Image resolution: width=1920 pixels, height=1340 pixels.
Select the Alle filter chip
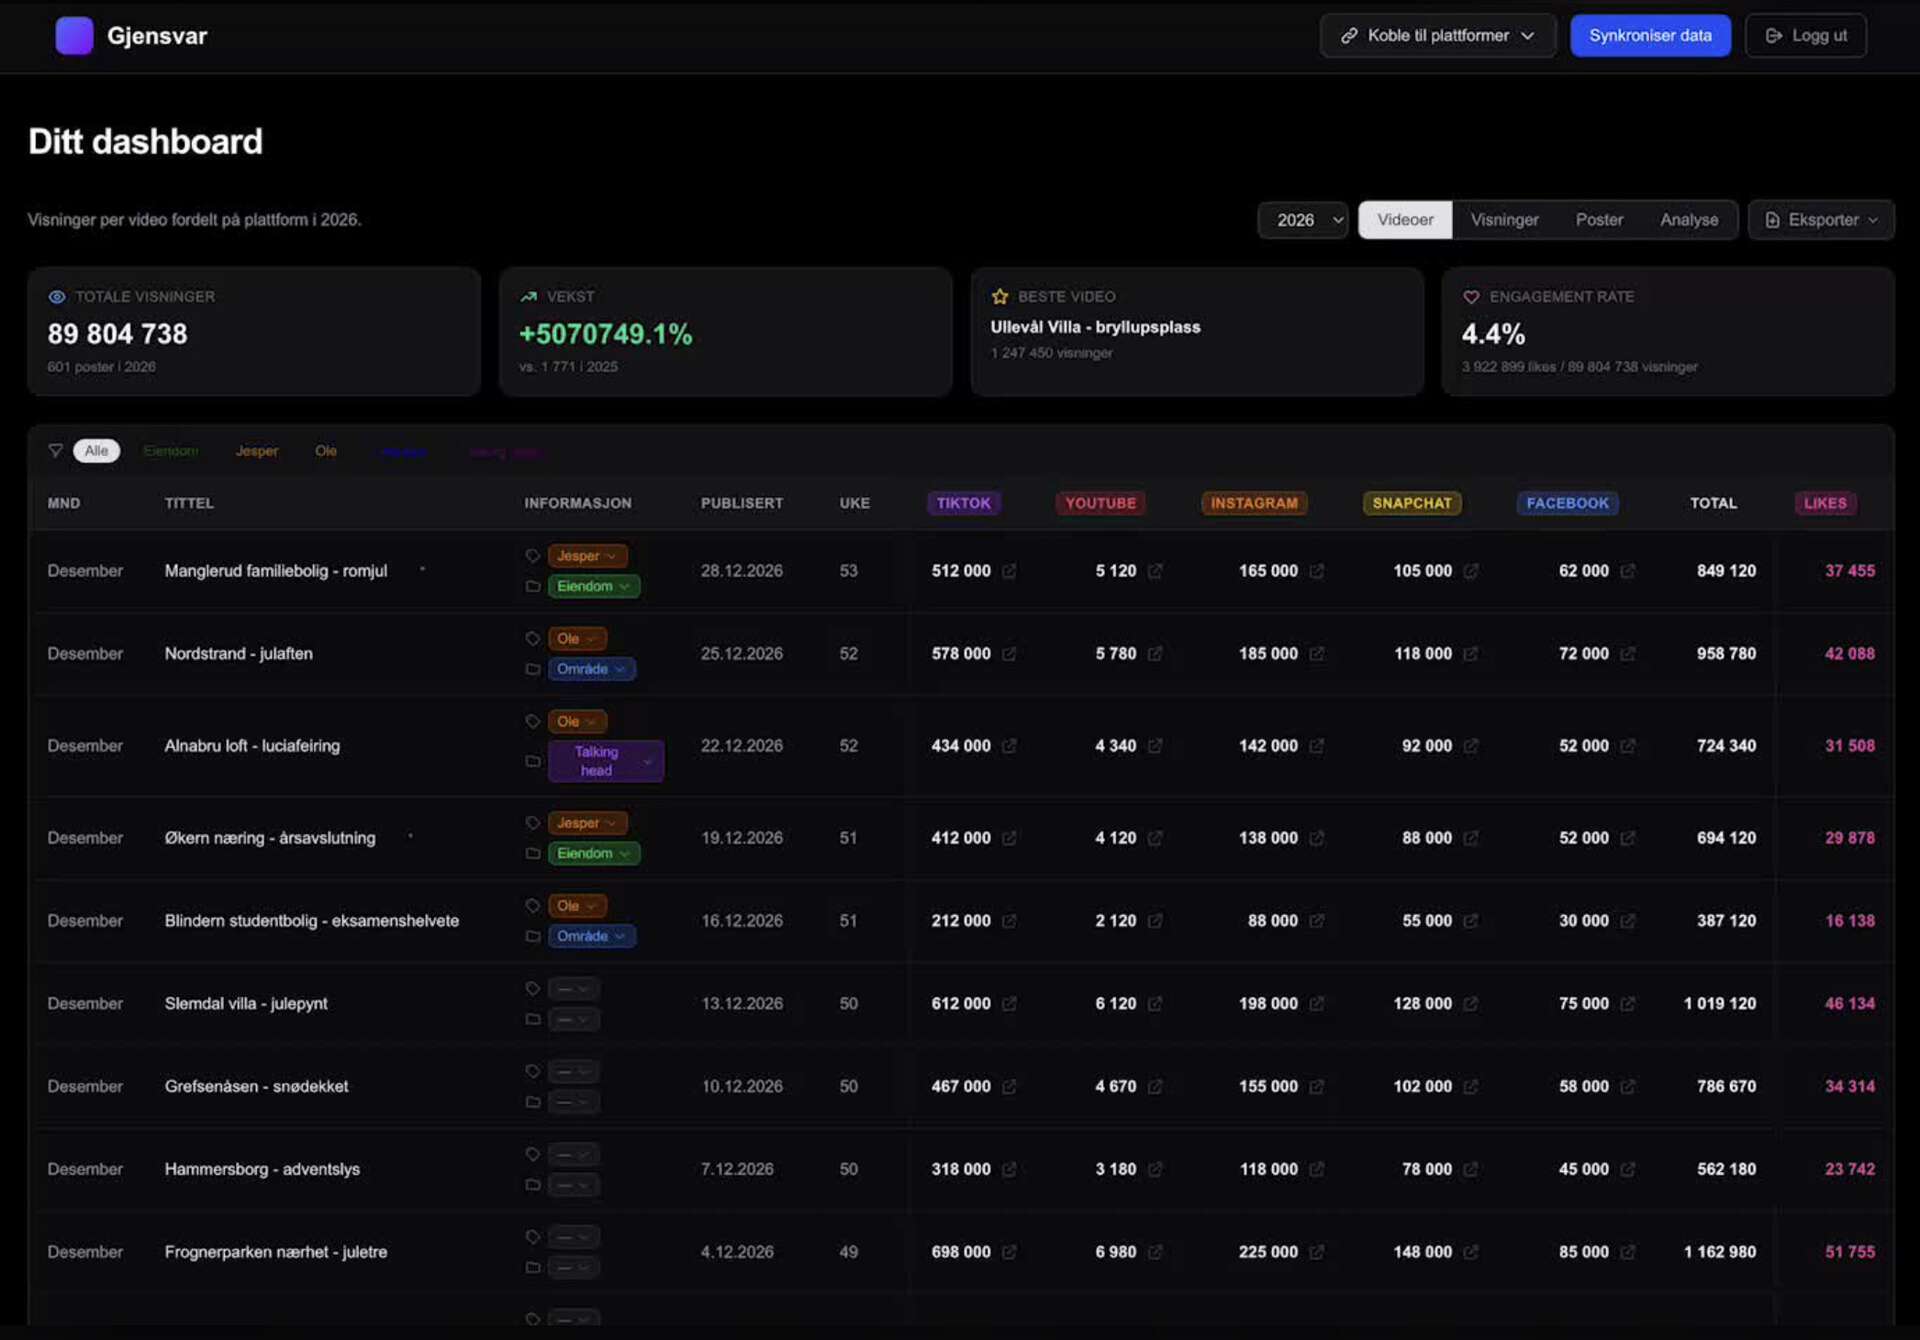click(96, 451)
